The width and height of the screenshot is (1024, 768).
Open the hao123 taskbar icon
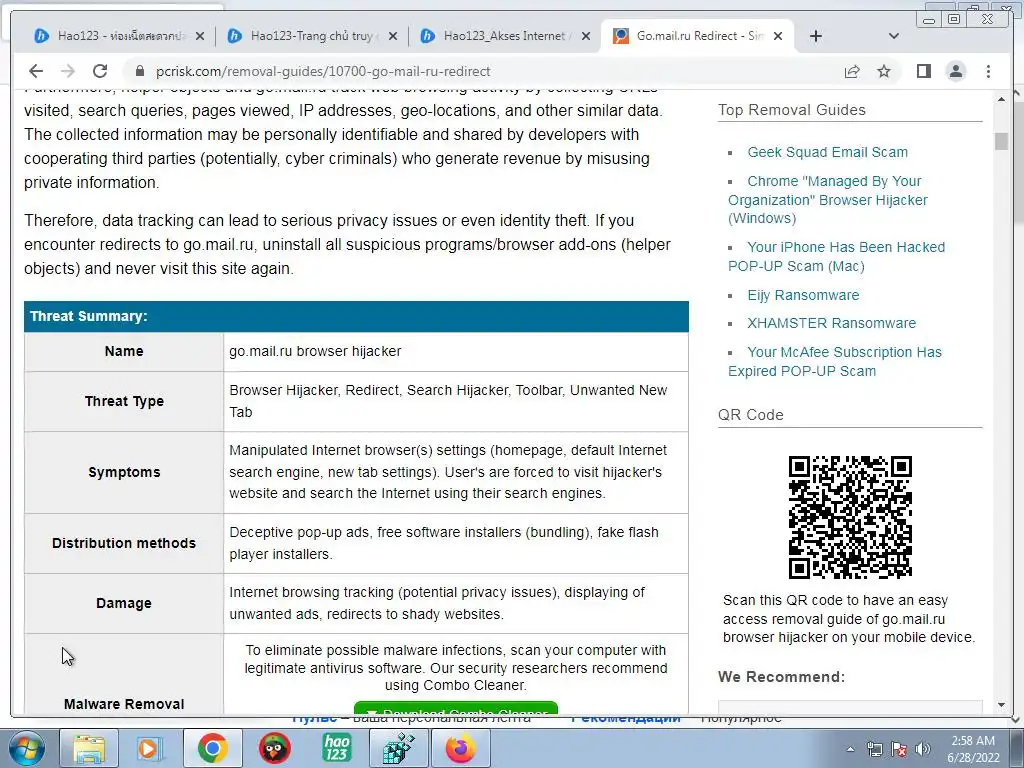coord(337,749)
